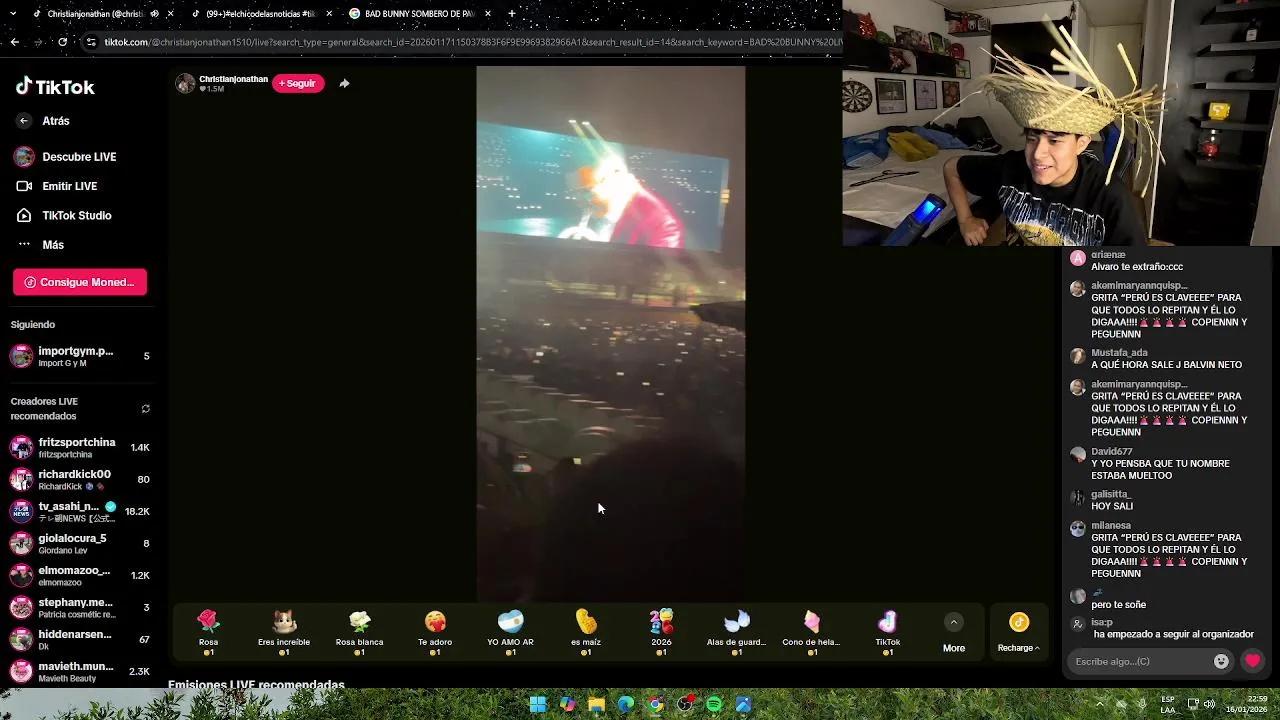1280x720 pixels.
Task: Click David677 username in chat
Action: (1112, 452)
